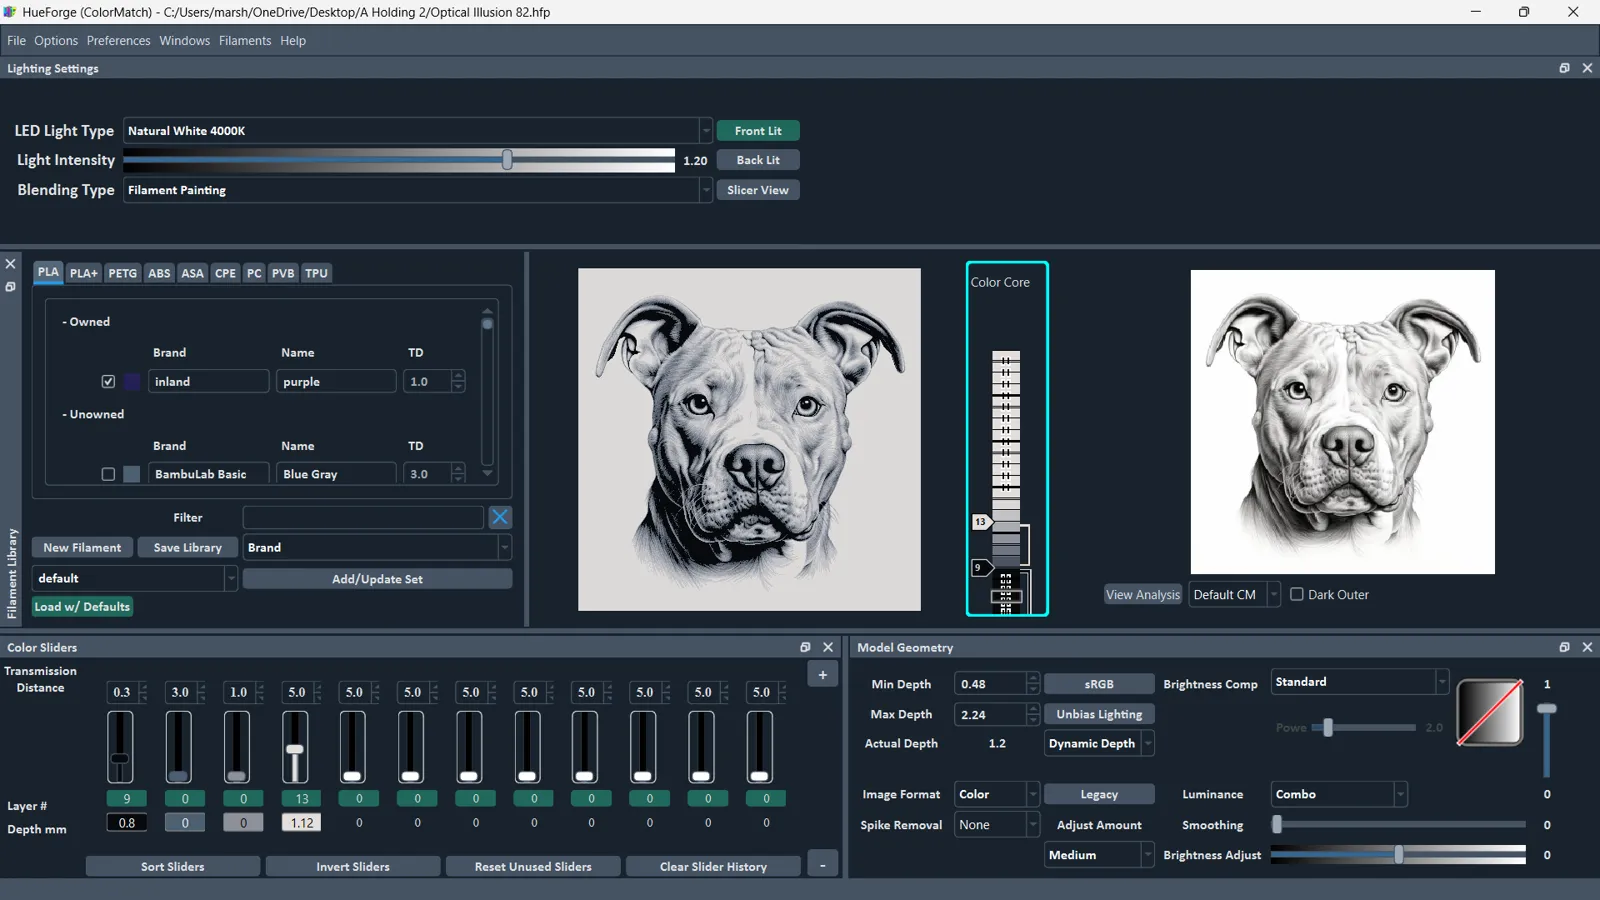
Task: Select layer 9 marker in Color Core
Action: click(x=981, y=567)
